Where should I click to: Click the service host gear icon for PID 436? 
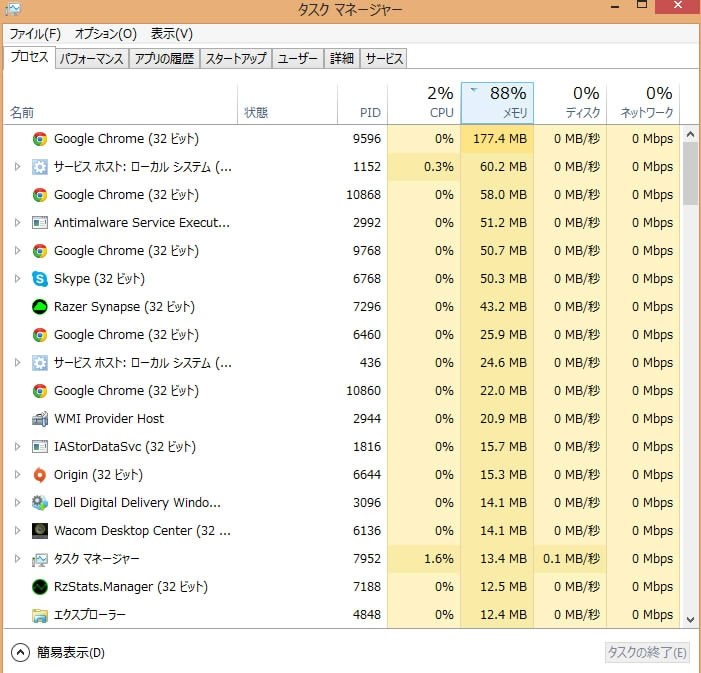[40, 363]
